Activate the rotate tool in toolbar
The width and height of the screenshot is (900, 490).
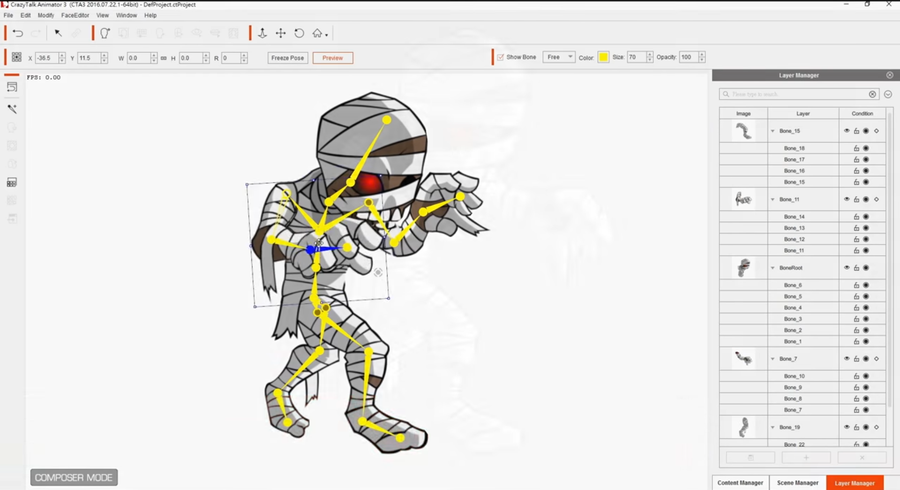pyautogui.click(x=299, y=33)
